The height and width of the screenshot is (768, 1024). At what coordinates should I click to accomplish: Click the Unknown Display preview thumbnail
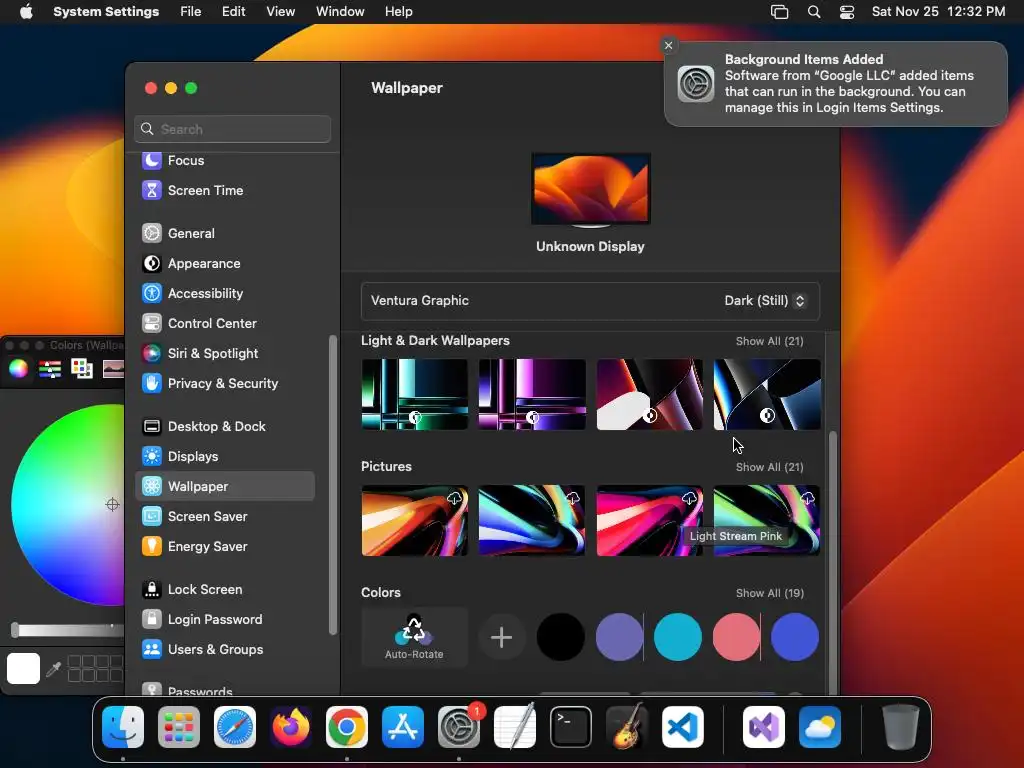point(590,189)
